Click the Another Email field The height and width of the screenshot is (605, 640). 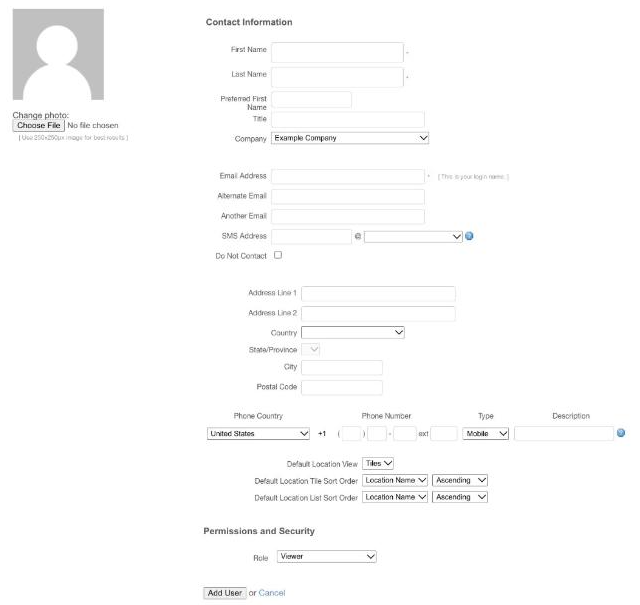pos(348,216)
